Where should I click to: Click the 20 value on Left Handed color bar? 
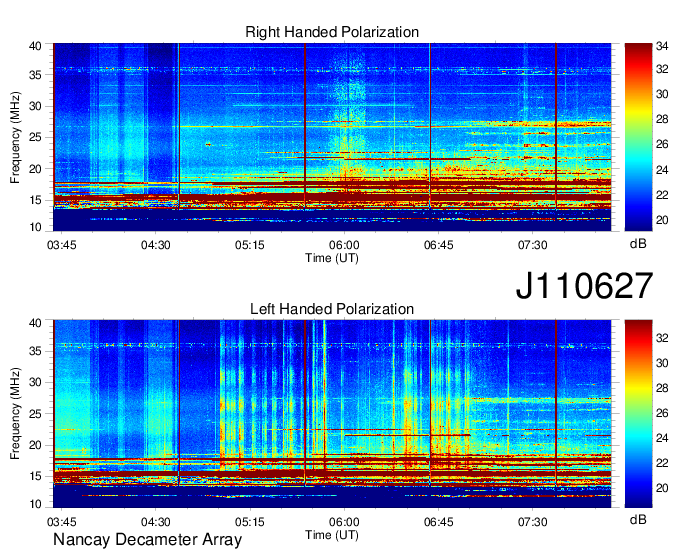(662, 488)
